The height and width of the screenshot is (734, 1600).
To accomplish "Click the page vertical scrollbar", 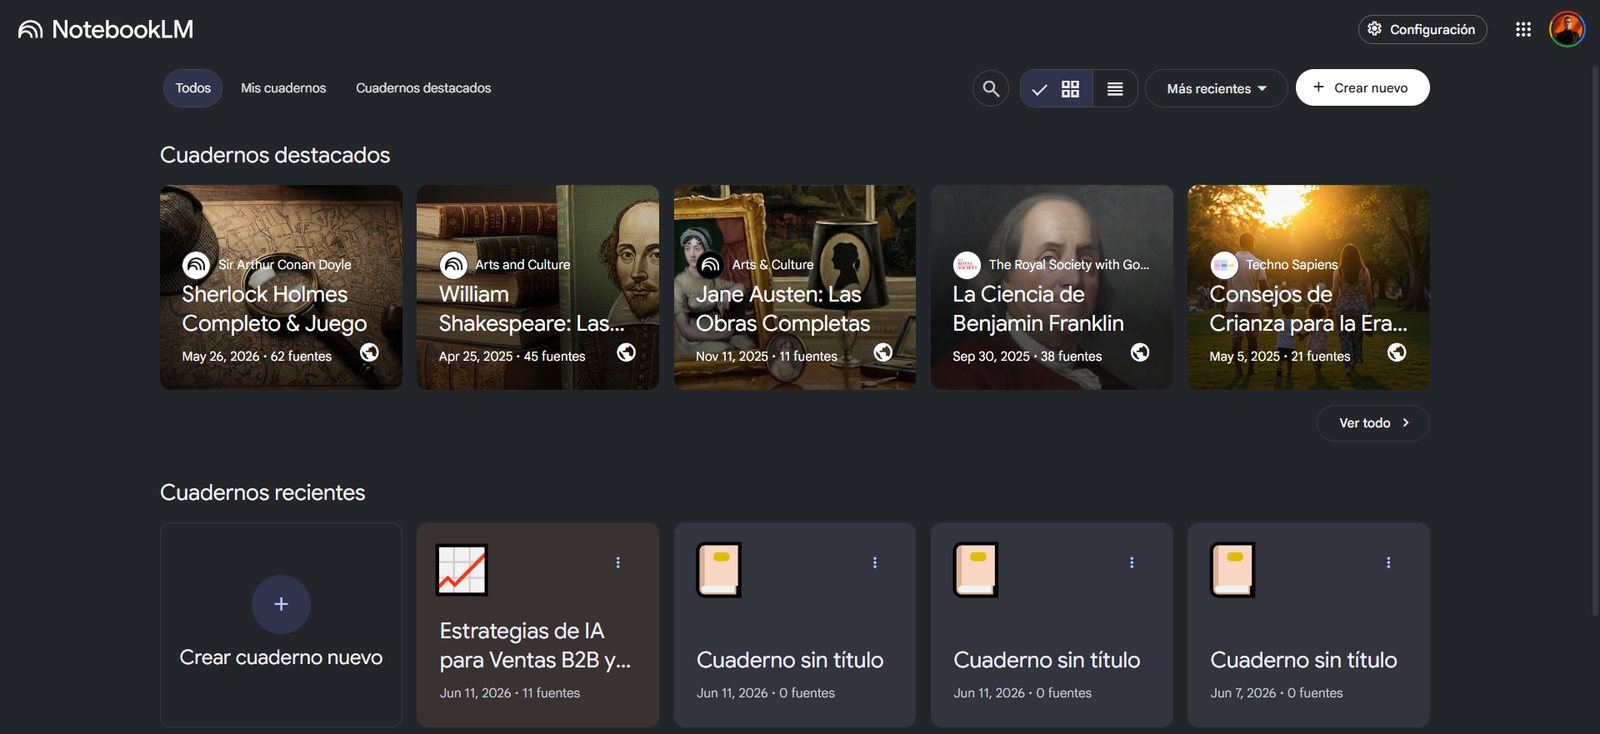I will click(1595, 340).
